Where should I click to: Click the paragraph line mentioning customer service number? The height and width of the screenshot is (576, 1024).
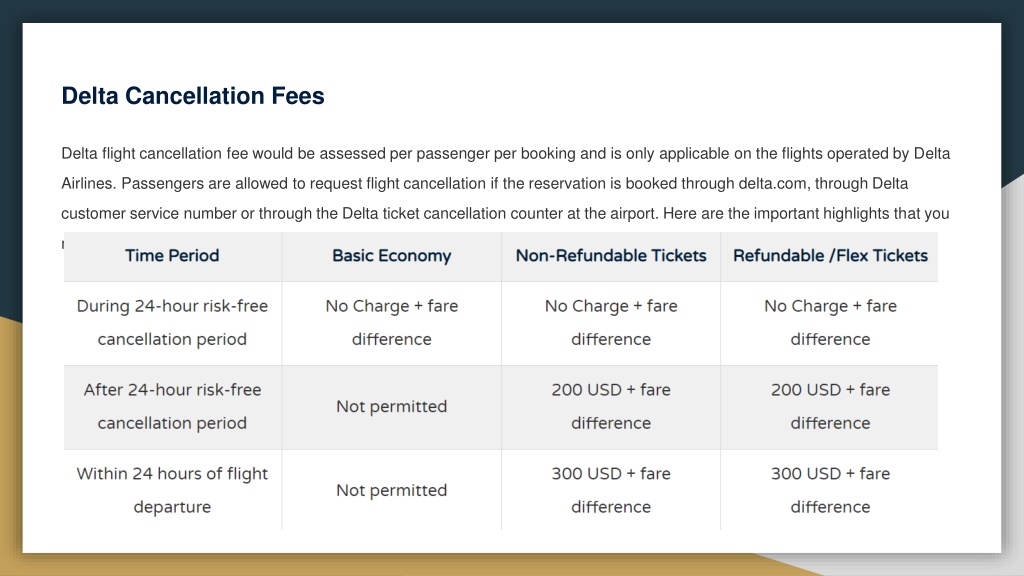click(x=505, y=214)
